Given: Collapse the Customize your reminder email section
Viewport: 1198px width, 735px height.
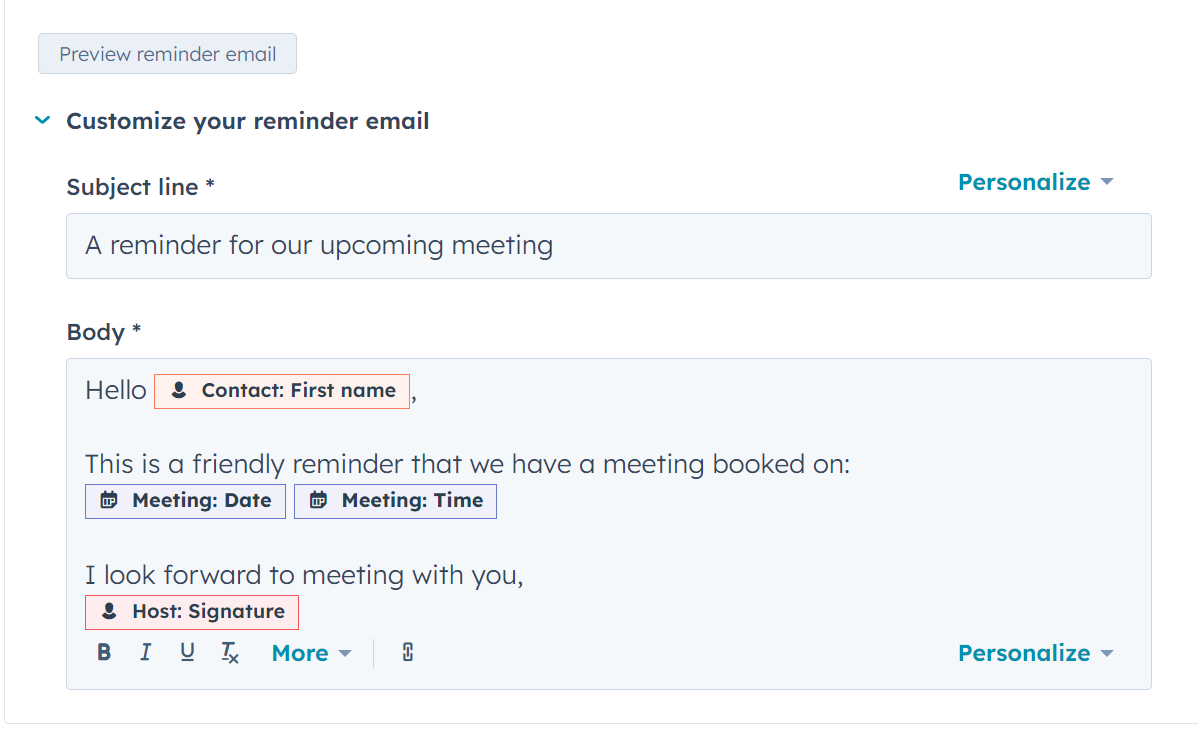Looking at the screenshot, I should (x=42, y=120).
